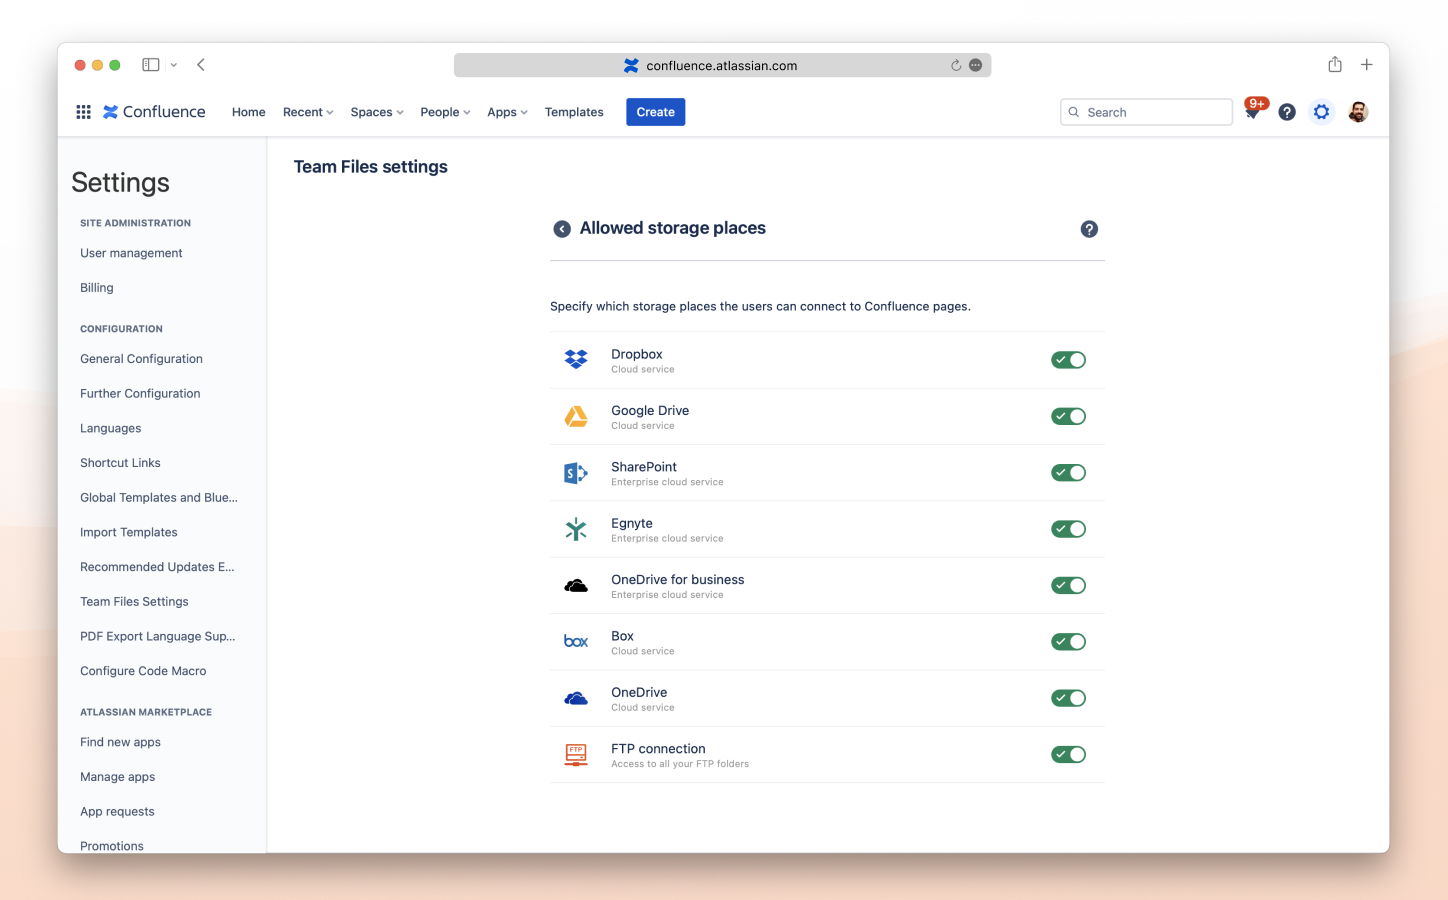Viewport: 1448px width, 900px height.
Task: Click the Dropbox logo icon
Action: pos(576,360)
